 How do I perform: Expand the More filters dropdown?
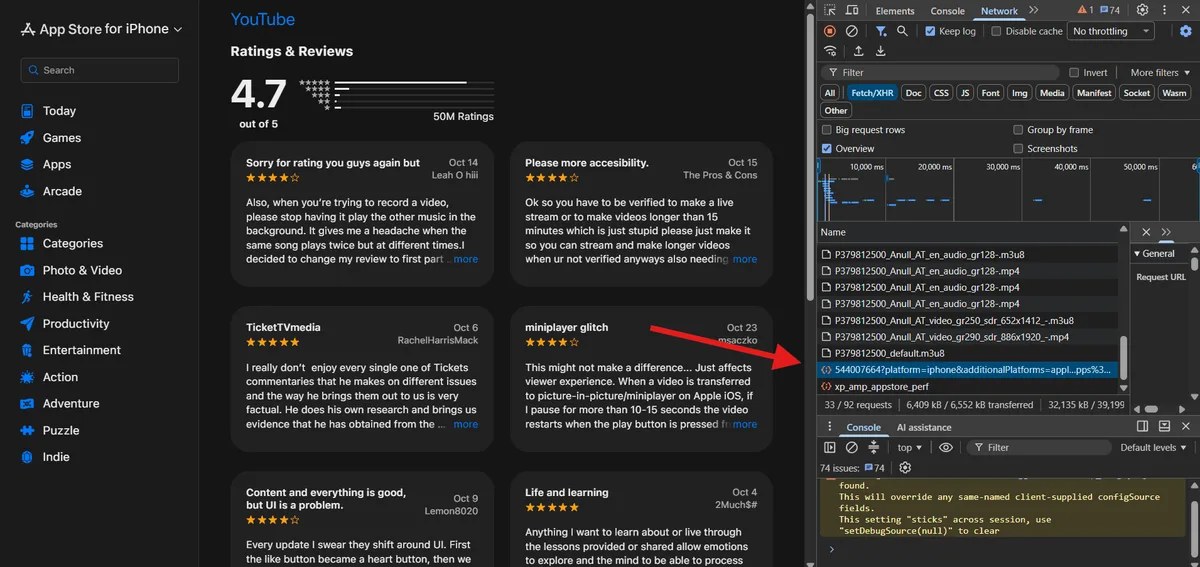pyautogui.click(x=1160, y=73)
